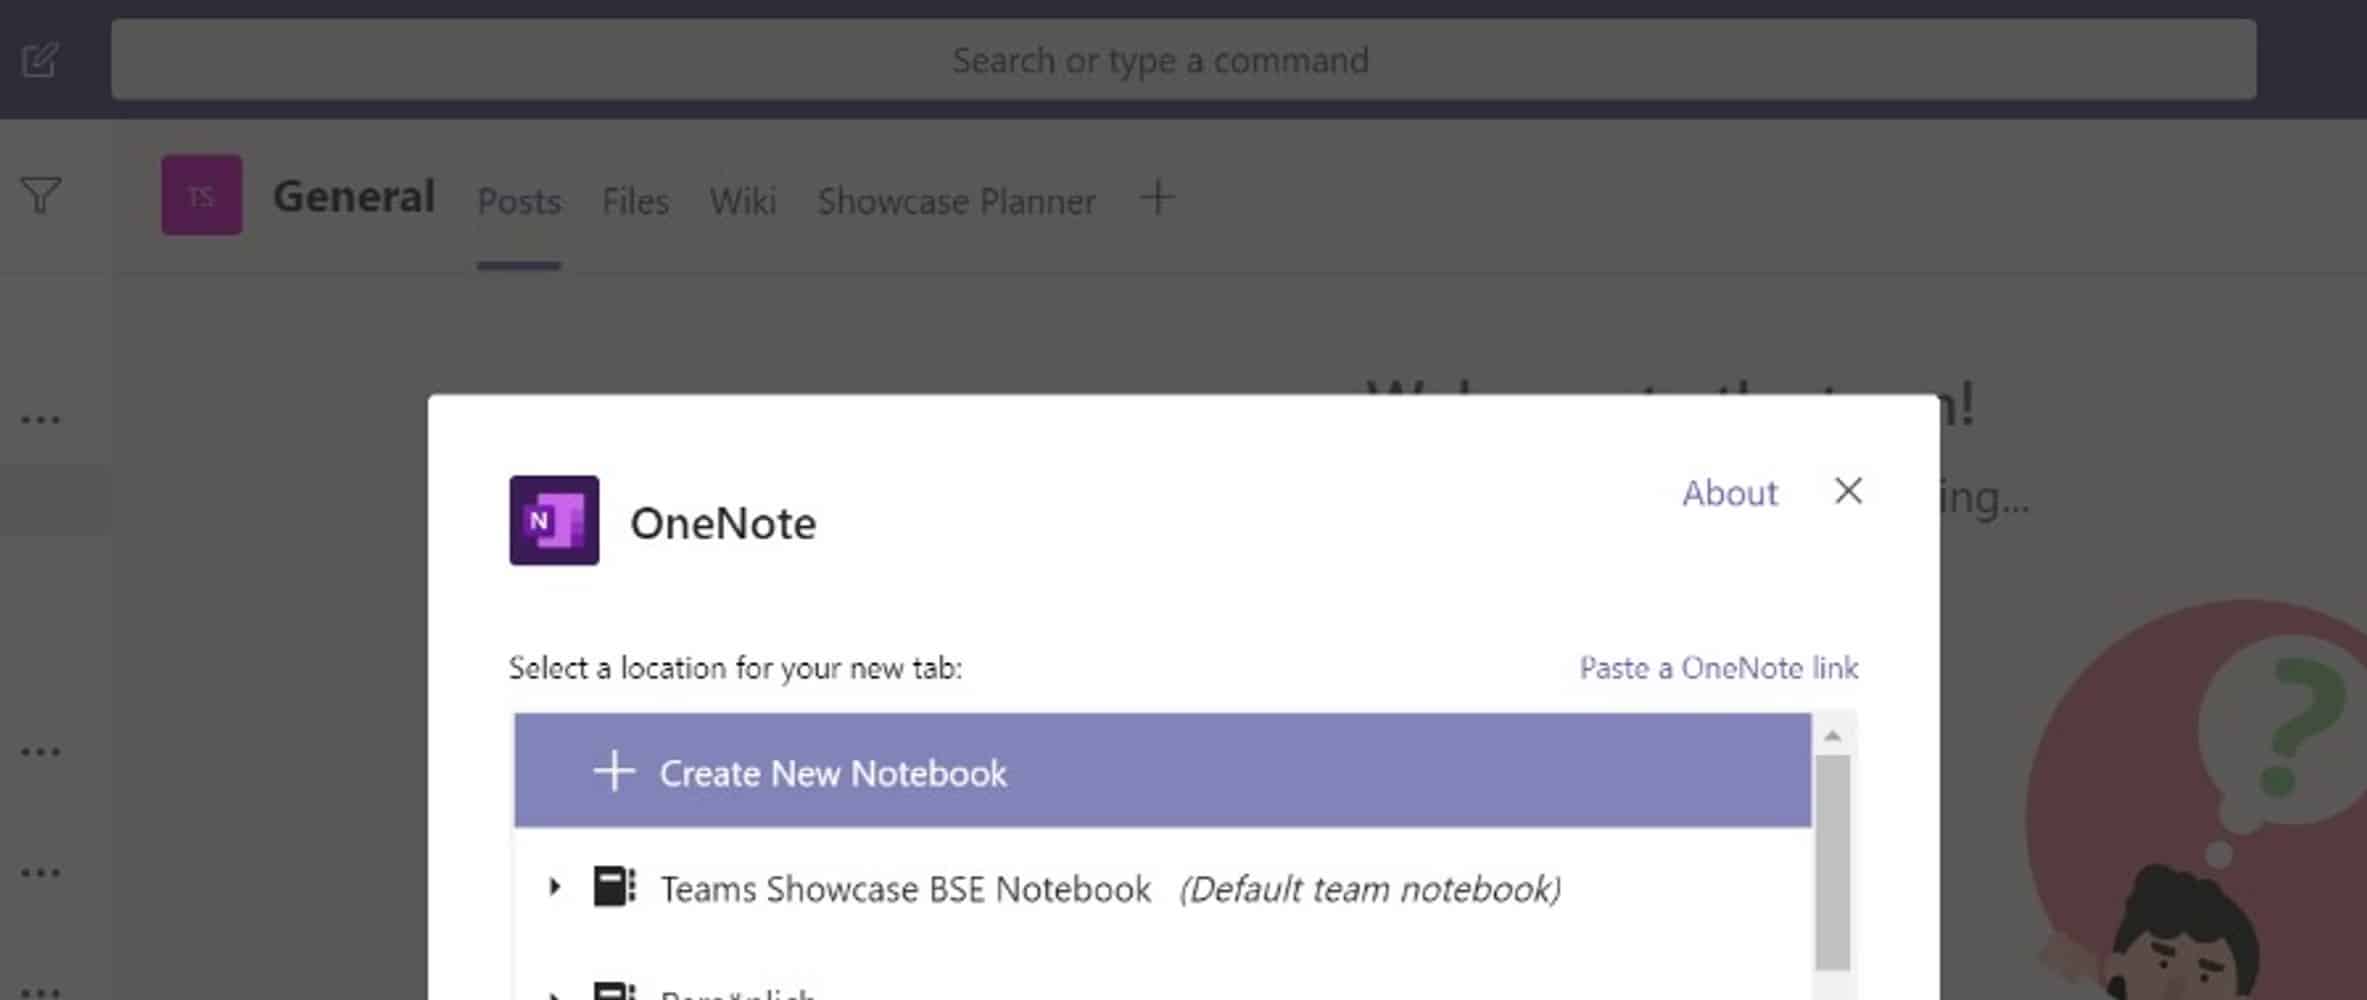Expand Teams Showcase BSE Notebook arrow
Image resolution: width=2367 pixels, height=1000 pixels.
[x=555, y=887]
